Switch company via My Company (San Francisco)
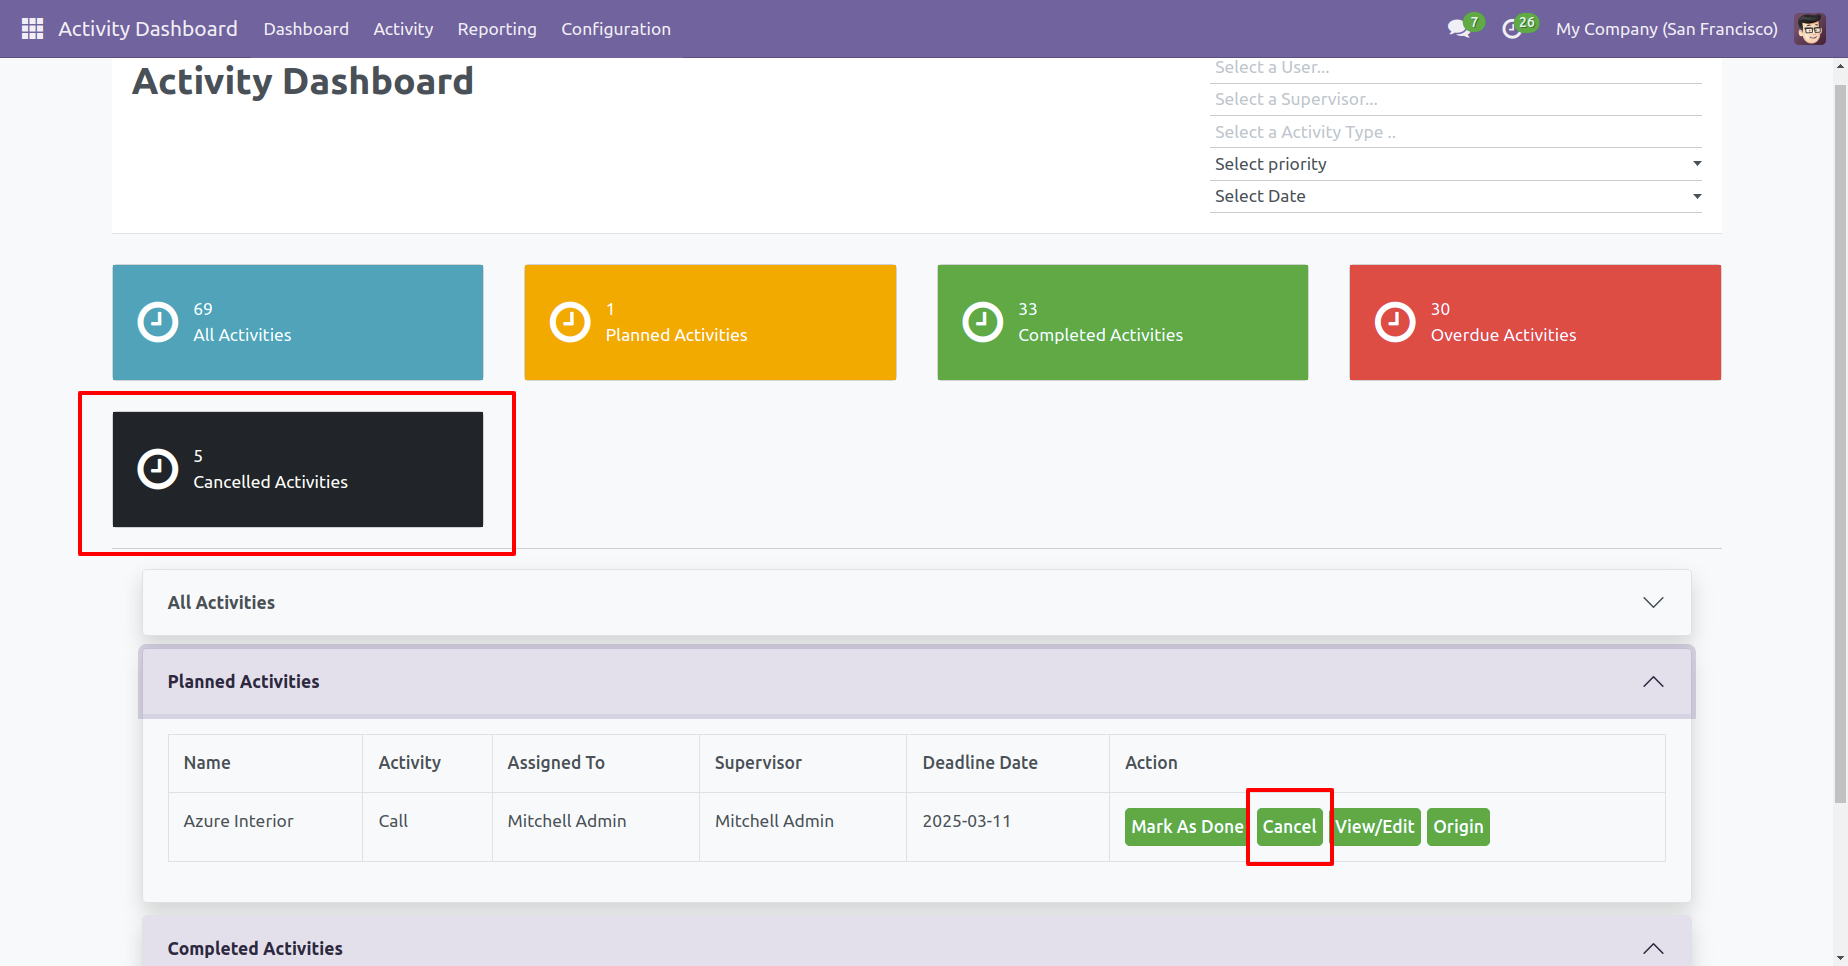 tap(1667, 29)
